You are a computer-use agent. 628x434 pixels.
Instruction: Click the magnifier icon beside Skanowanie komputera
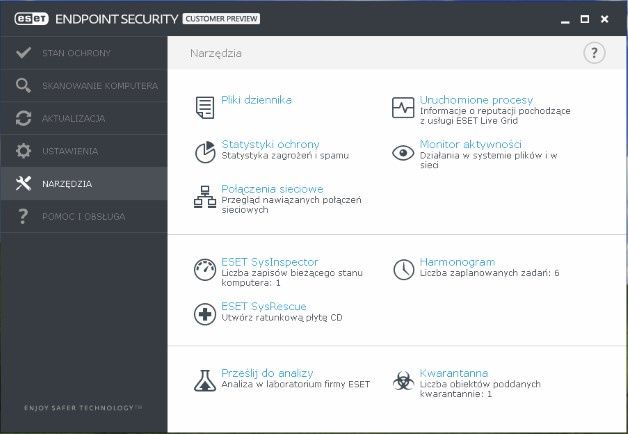point(23,85)
